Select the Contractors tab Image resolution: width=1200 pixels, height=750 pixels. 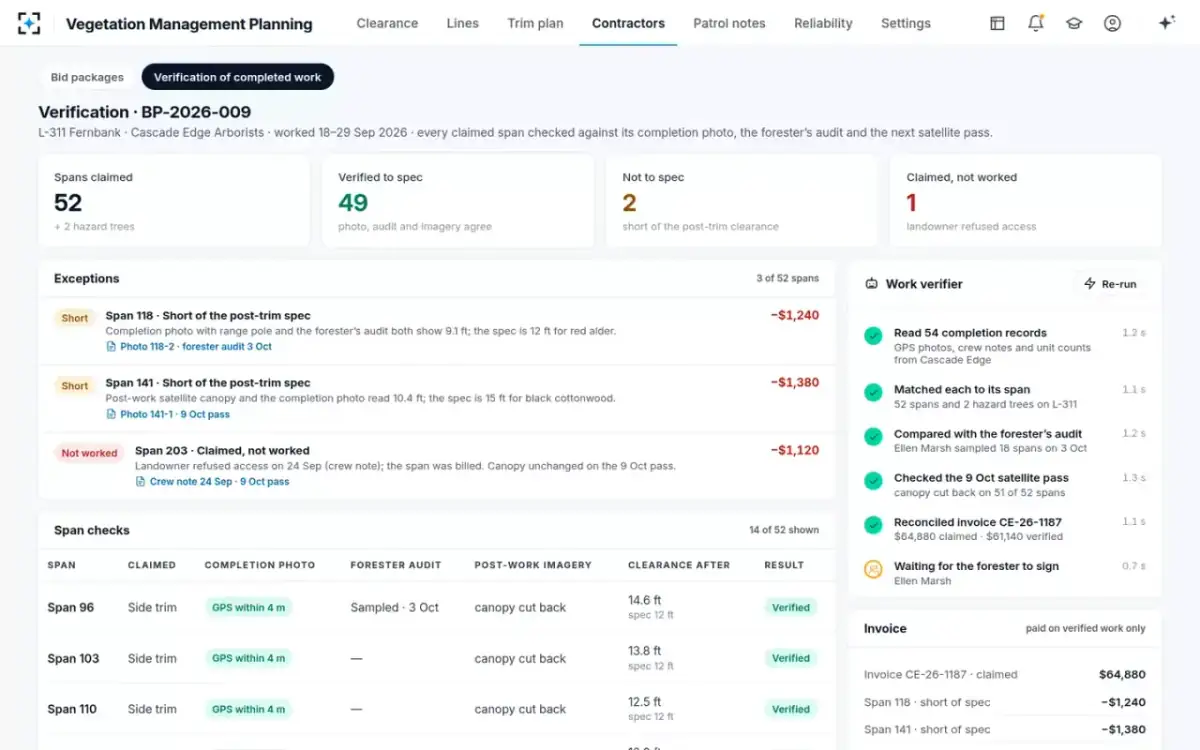coord(628,23)
